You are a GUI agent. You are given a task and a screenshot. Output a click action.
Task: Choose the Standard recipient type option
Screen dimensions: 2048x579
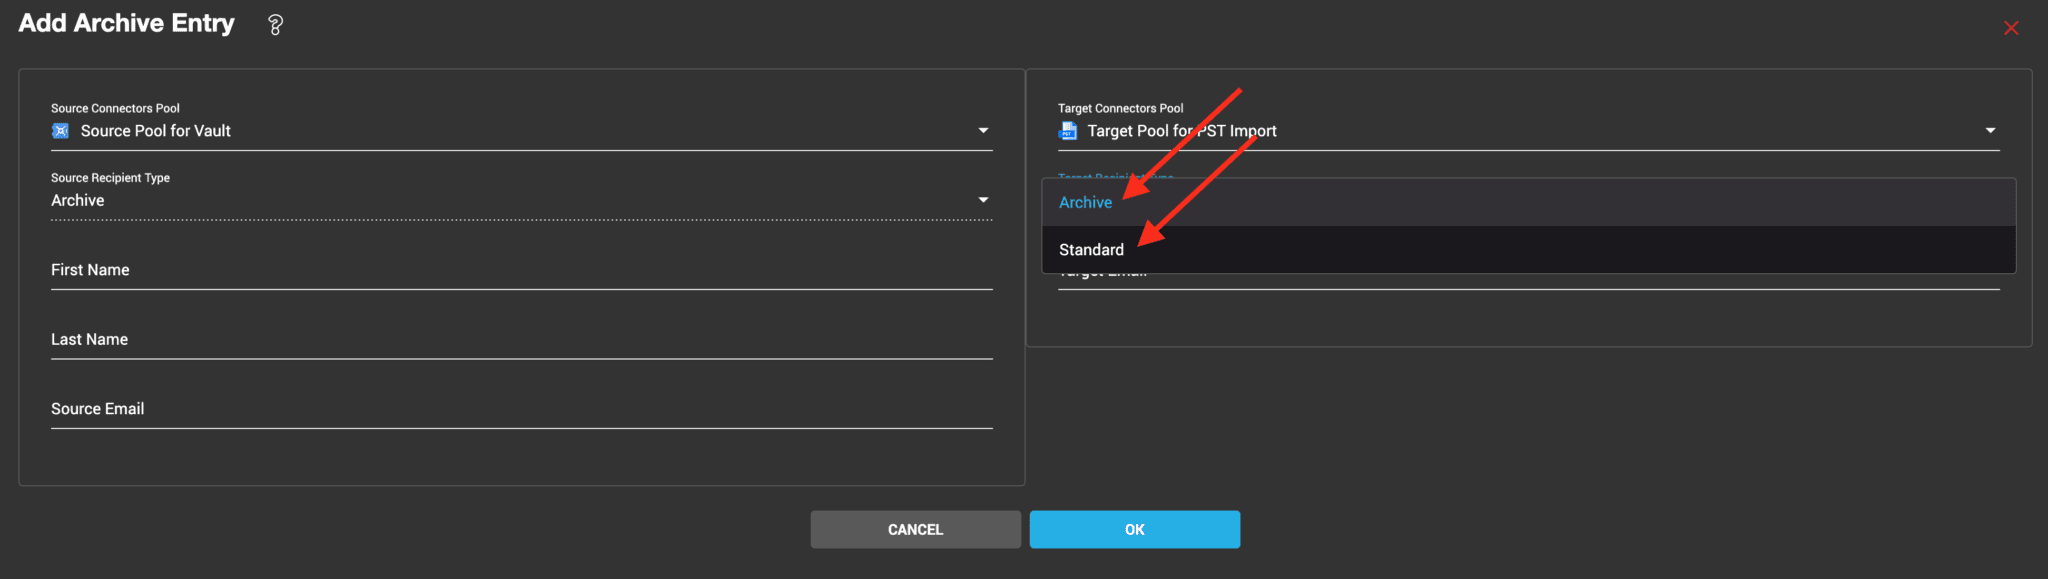point(1528,250)
